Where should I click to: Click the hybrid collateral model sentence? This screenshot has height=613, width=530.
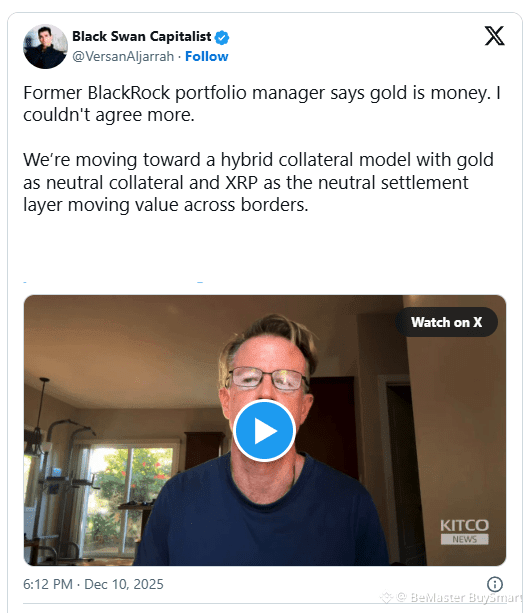[x=258, y=183]
